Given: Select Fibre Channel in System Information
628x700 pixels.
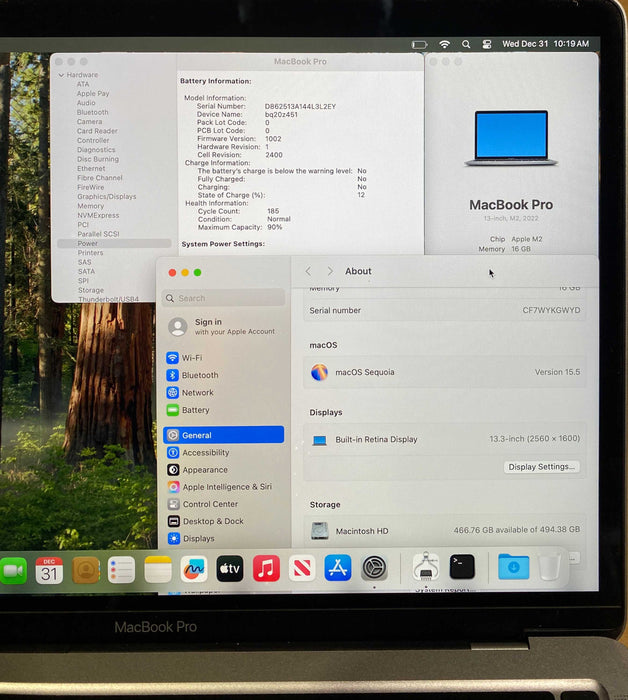Looking at the screenshot, I should point(100,178).
